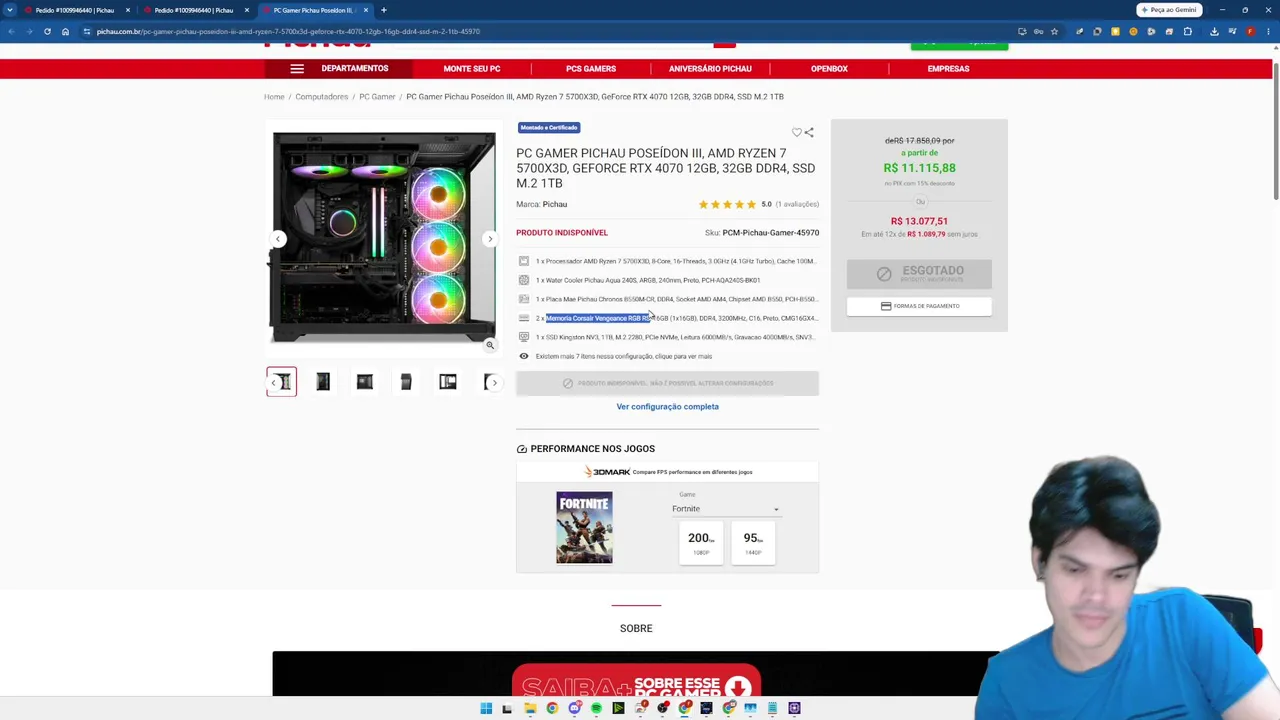Show previous product image arrow
Image resolution: width=1280 pixels, height=720 pixels.
(x=278, y=239)
